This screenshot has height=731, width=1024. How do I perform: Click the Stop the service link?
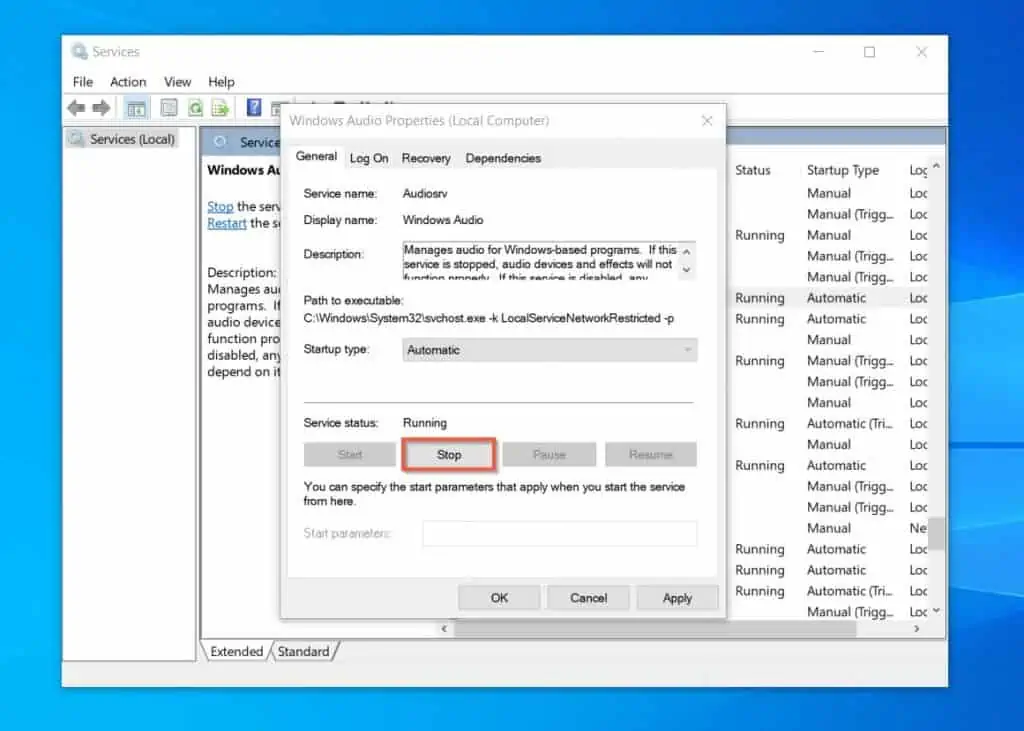tap(220, 206)
